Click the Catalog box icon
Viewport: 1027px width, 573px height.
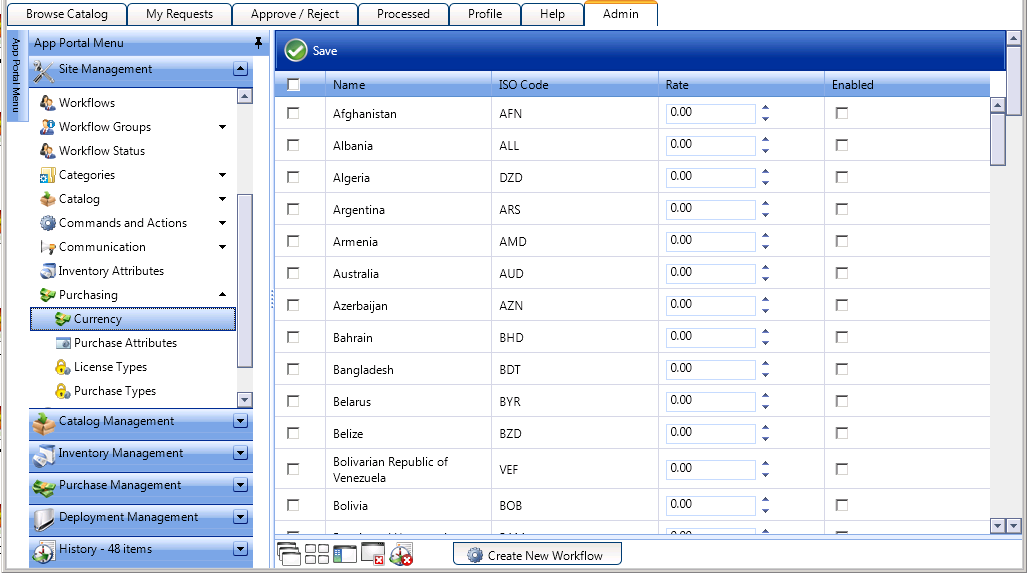click(47, 199)
